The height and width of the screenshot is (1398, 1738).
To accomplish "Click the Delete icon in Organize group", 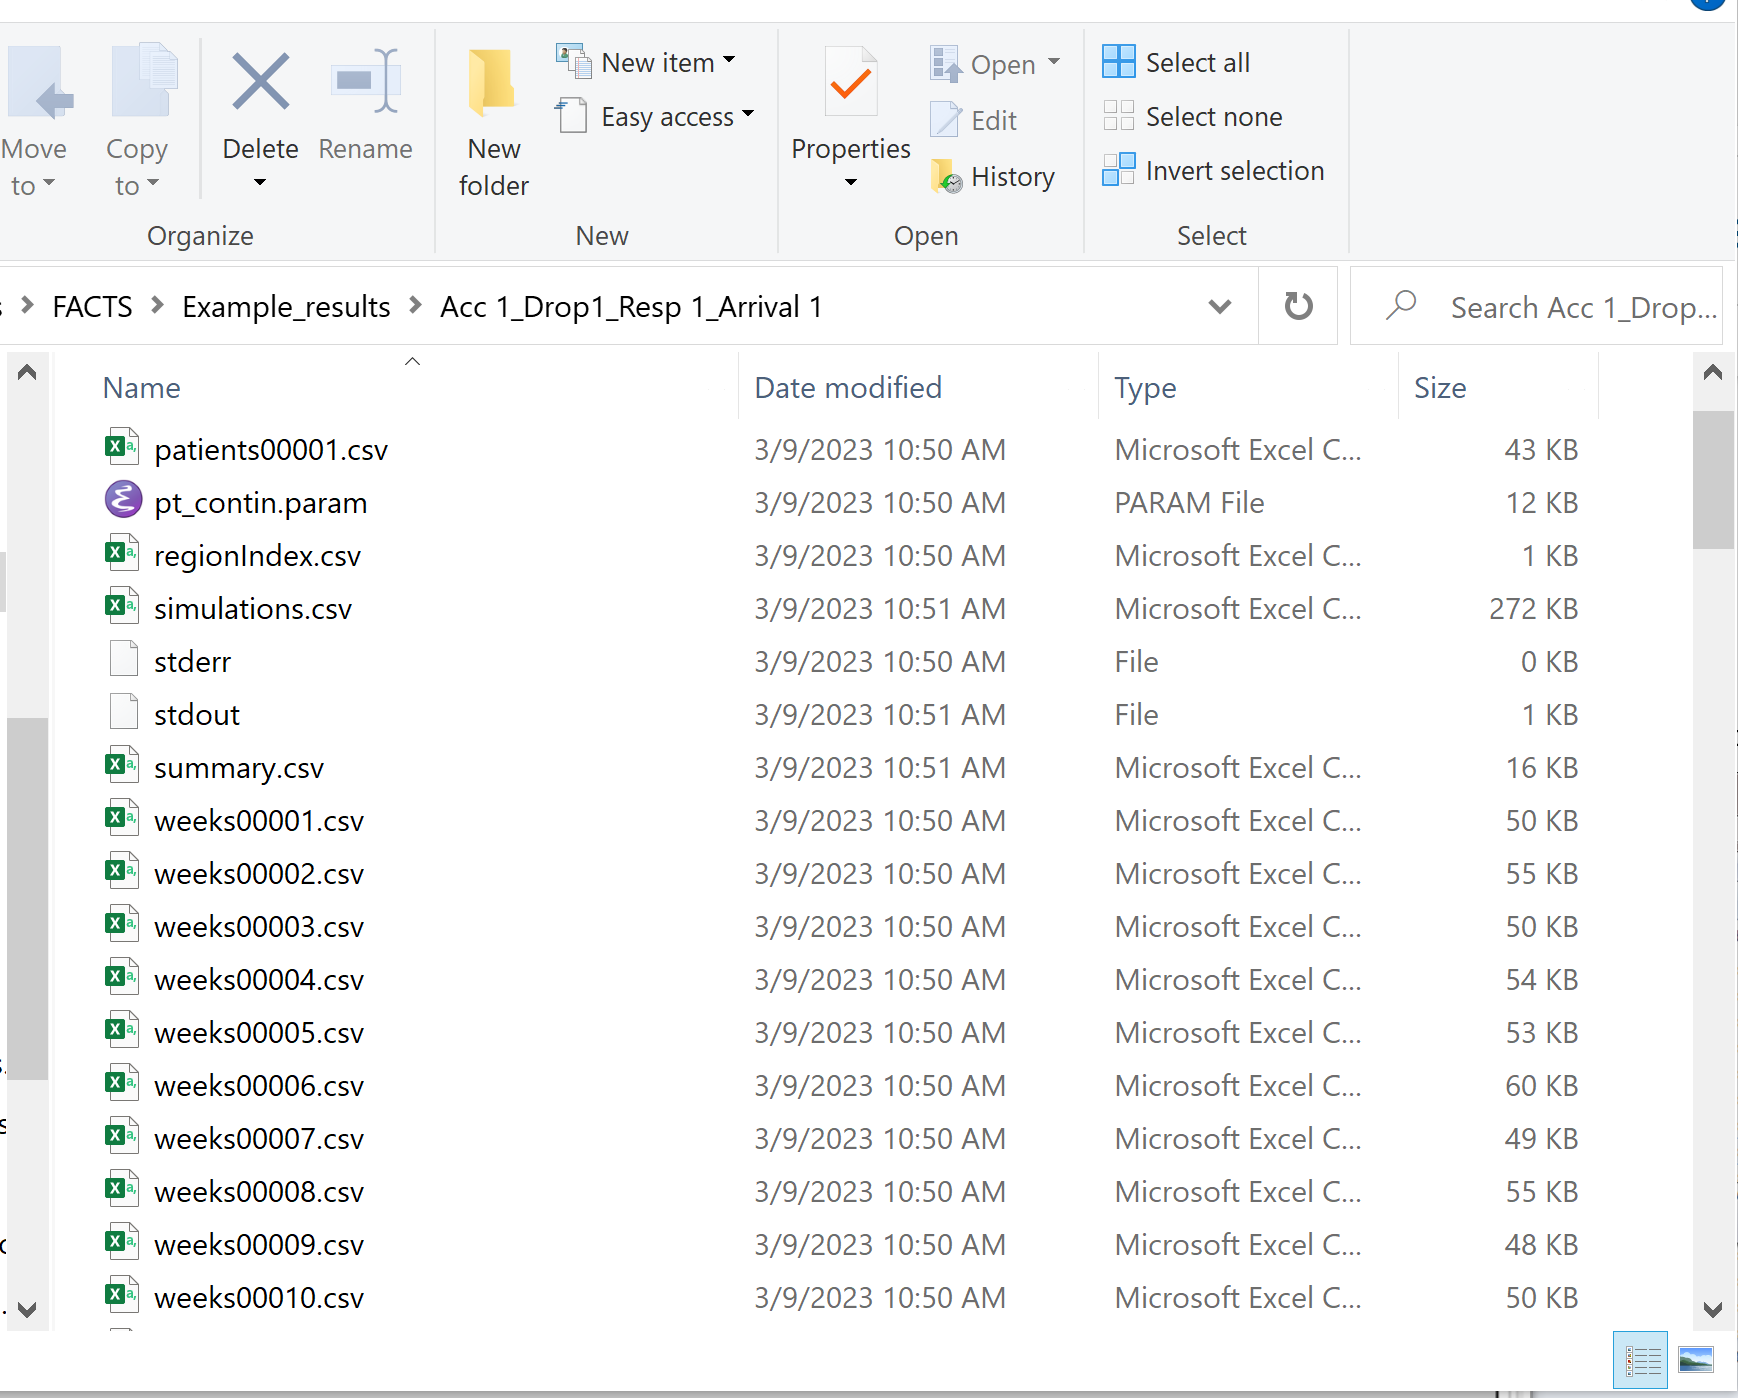I will [260, 83].
